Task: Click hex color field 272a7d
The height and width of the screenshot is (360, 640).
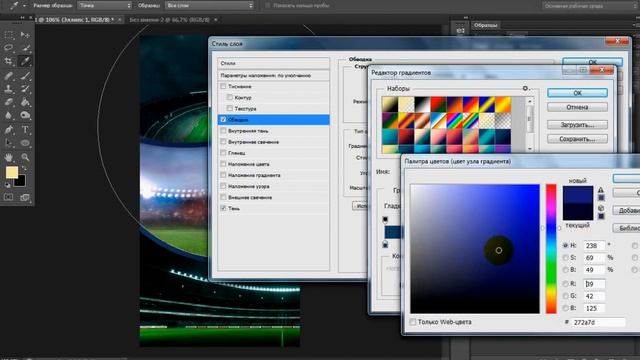Action: pos(598,322)
